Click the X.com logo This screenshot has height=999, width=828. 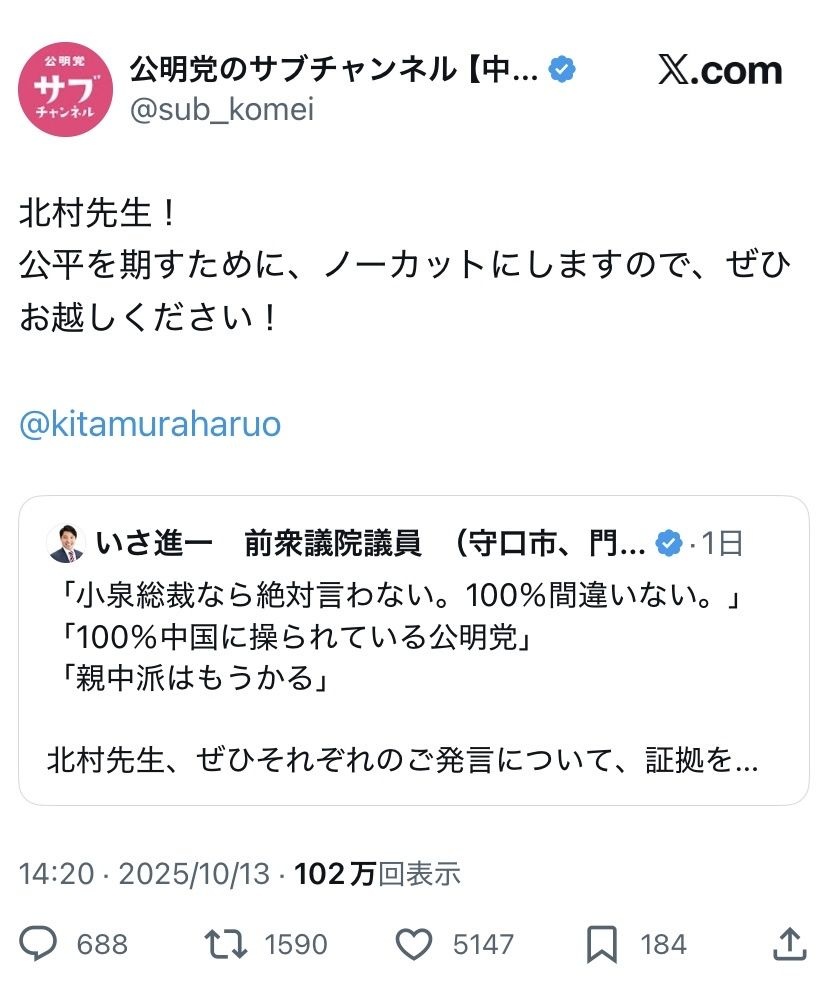coord(724,70)
